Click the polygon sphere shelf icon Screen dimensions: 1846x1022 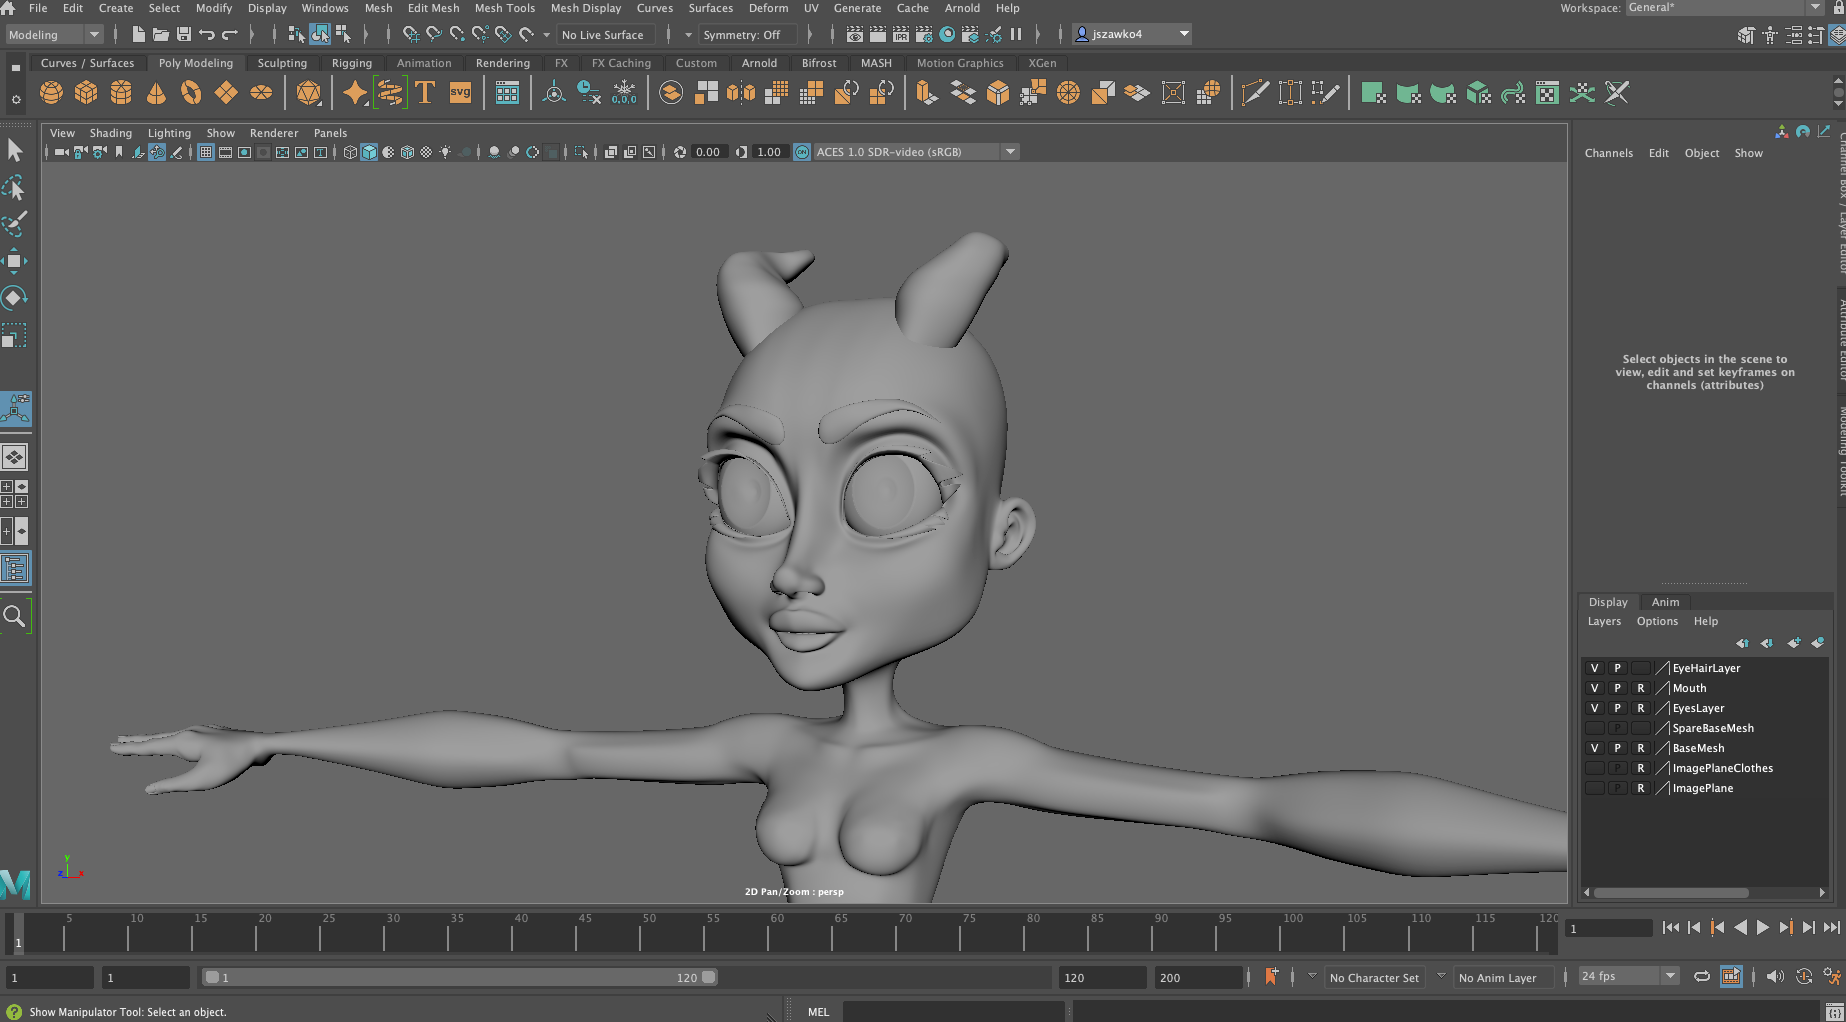[51, 93]
